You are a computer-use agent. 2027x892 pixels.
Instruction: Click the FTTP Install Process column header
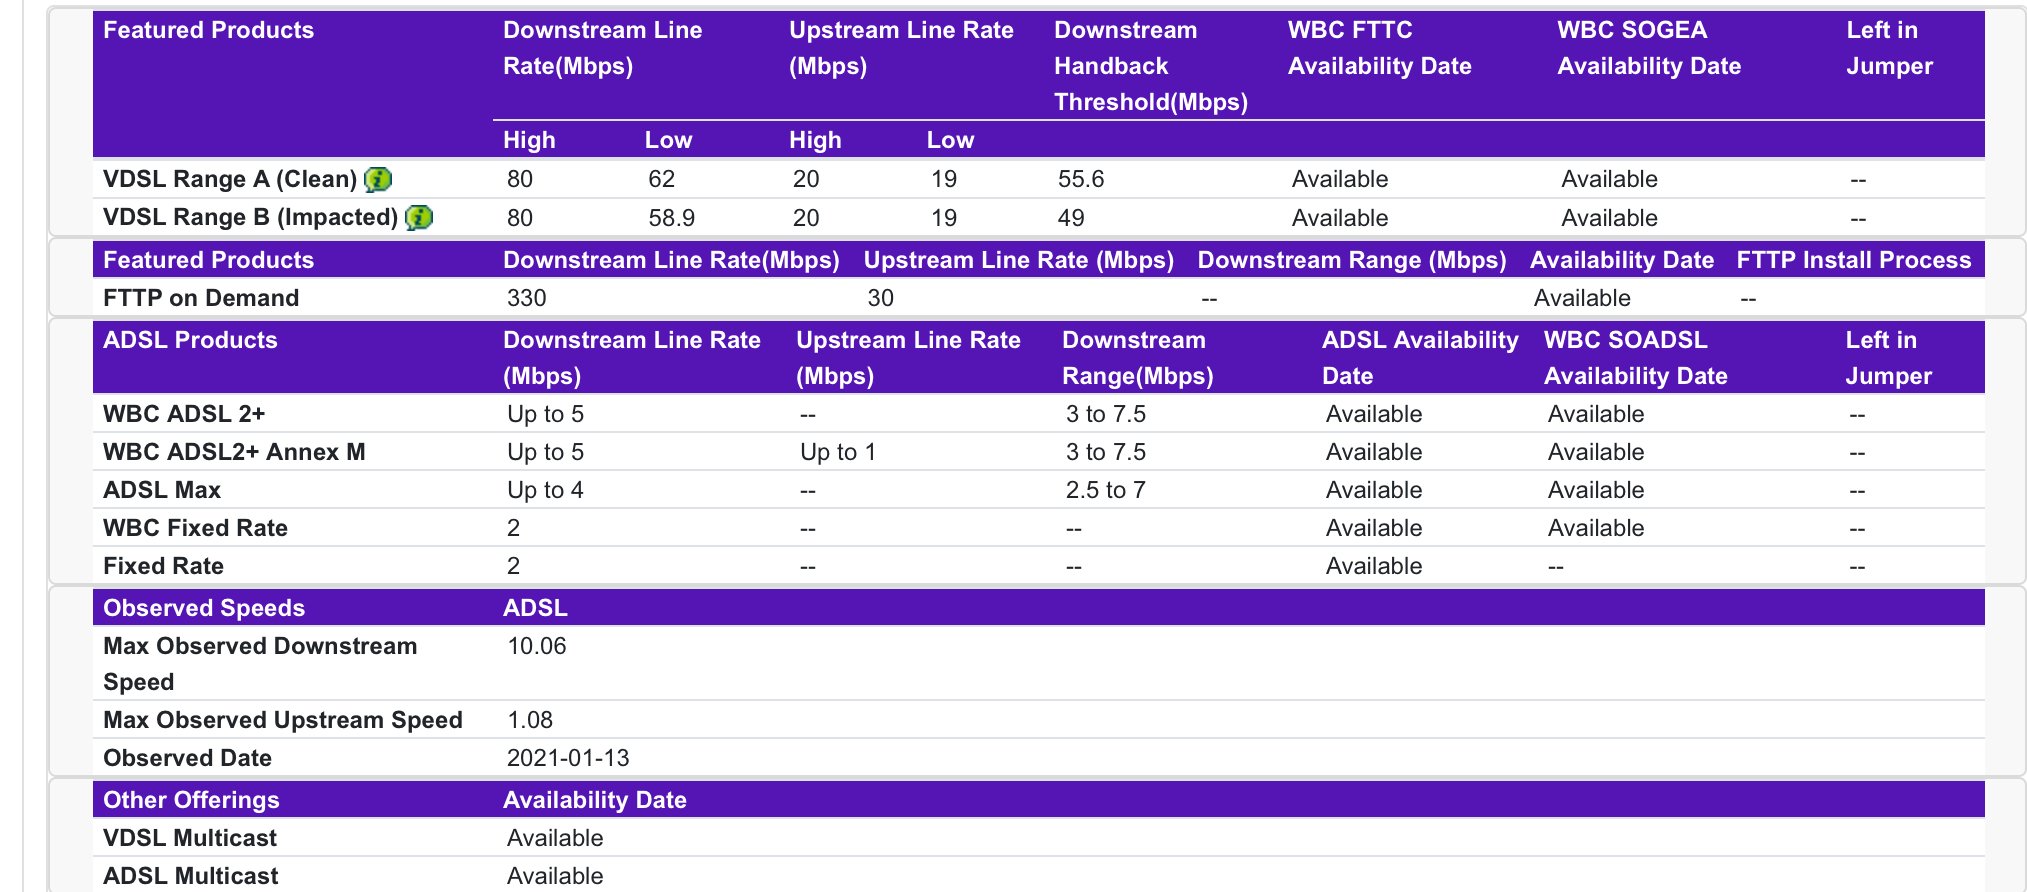[x=1853, y=260]
